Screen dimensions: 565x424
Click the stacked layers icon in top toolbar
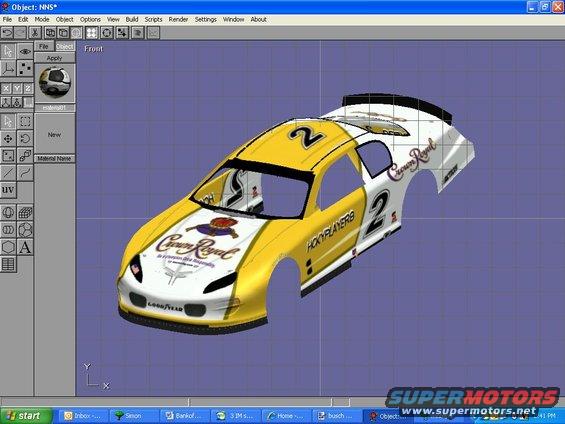(x=138, y=33)
